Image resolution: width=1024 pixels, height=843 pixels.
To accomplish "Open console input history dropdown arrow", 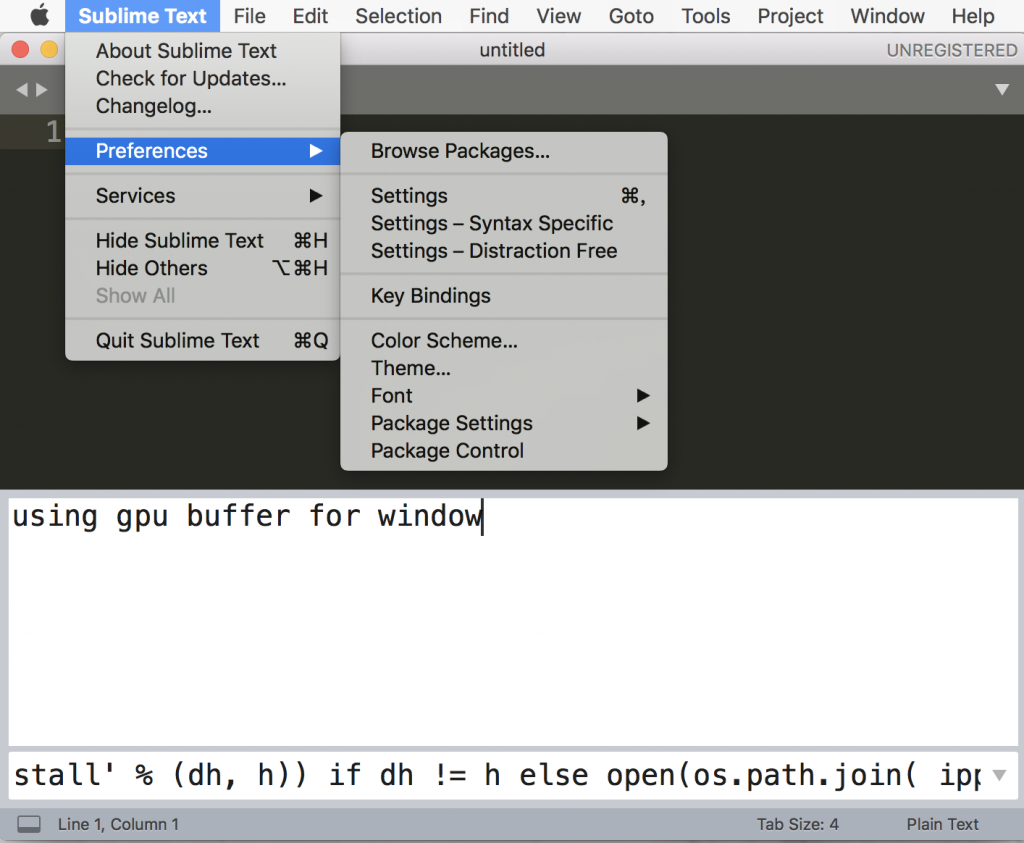I will coord(999,775).
